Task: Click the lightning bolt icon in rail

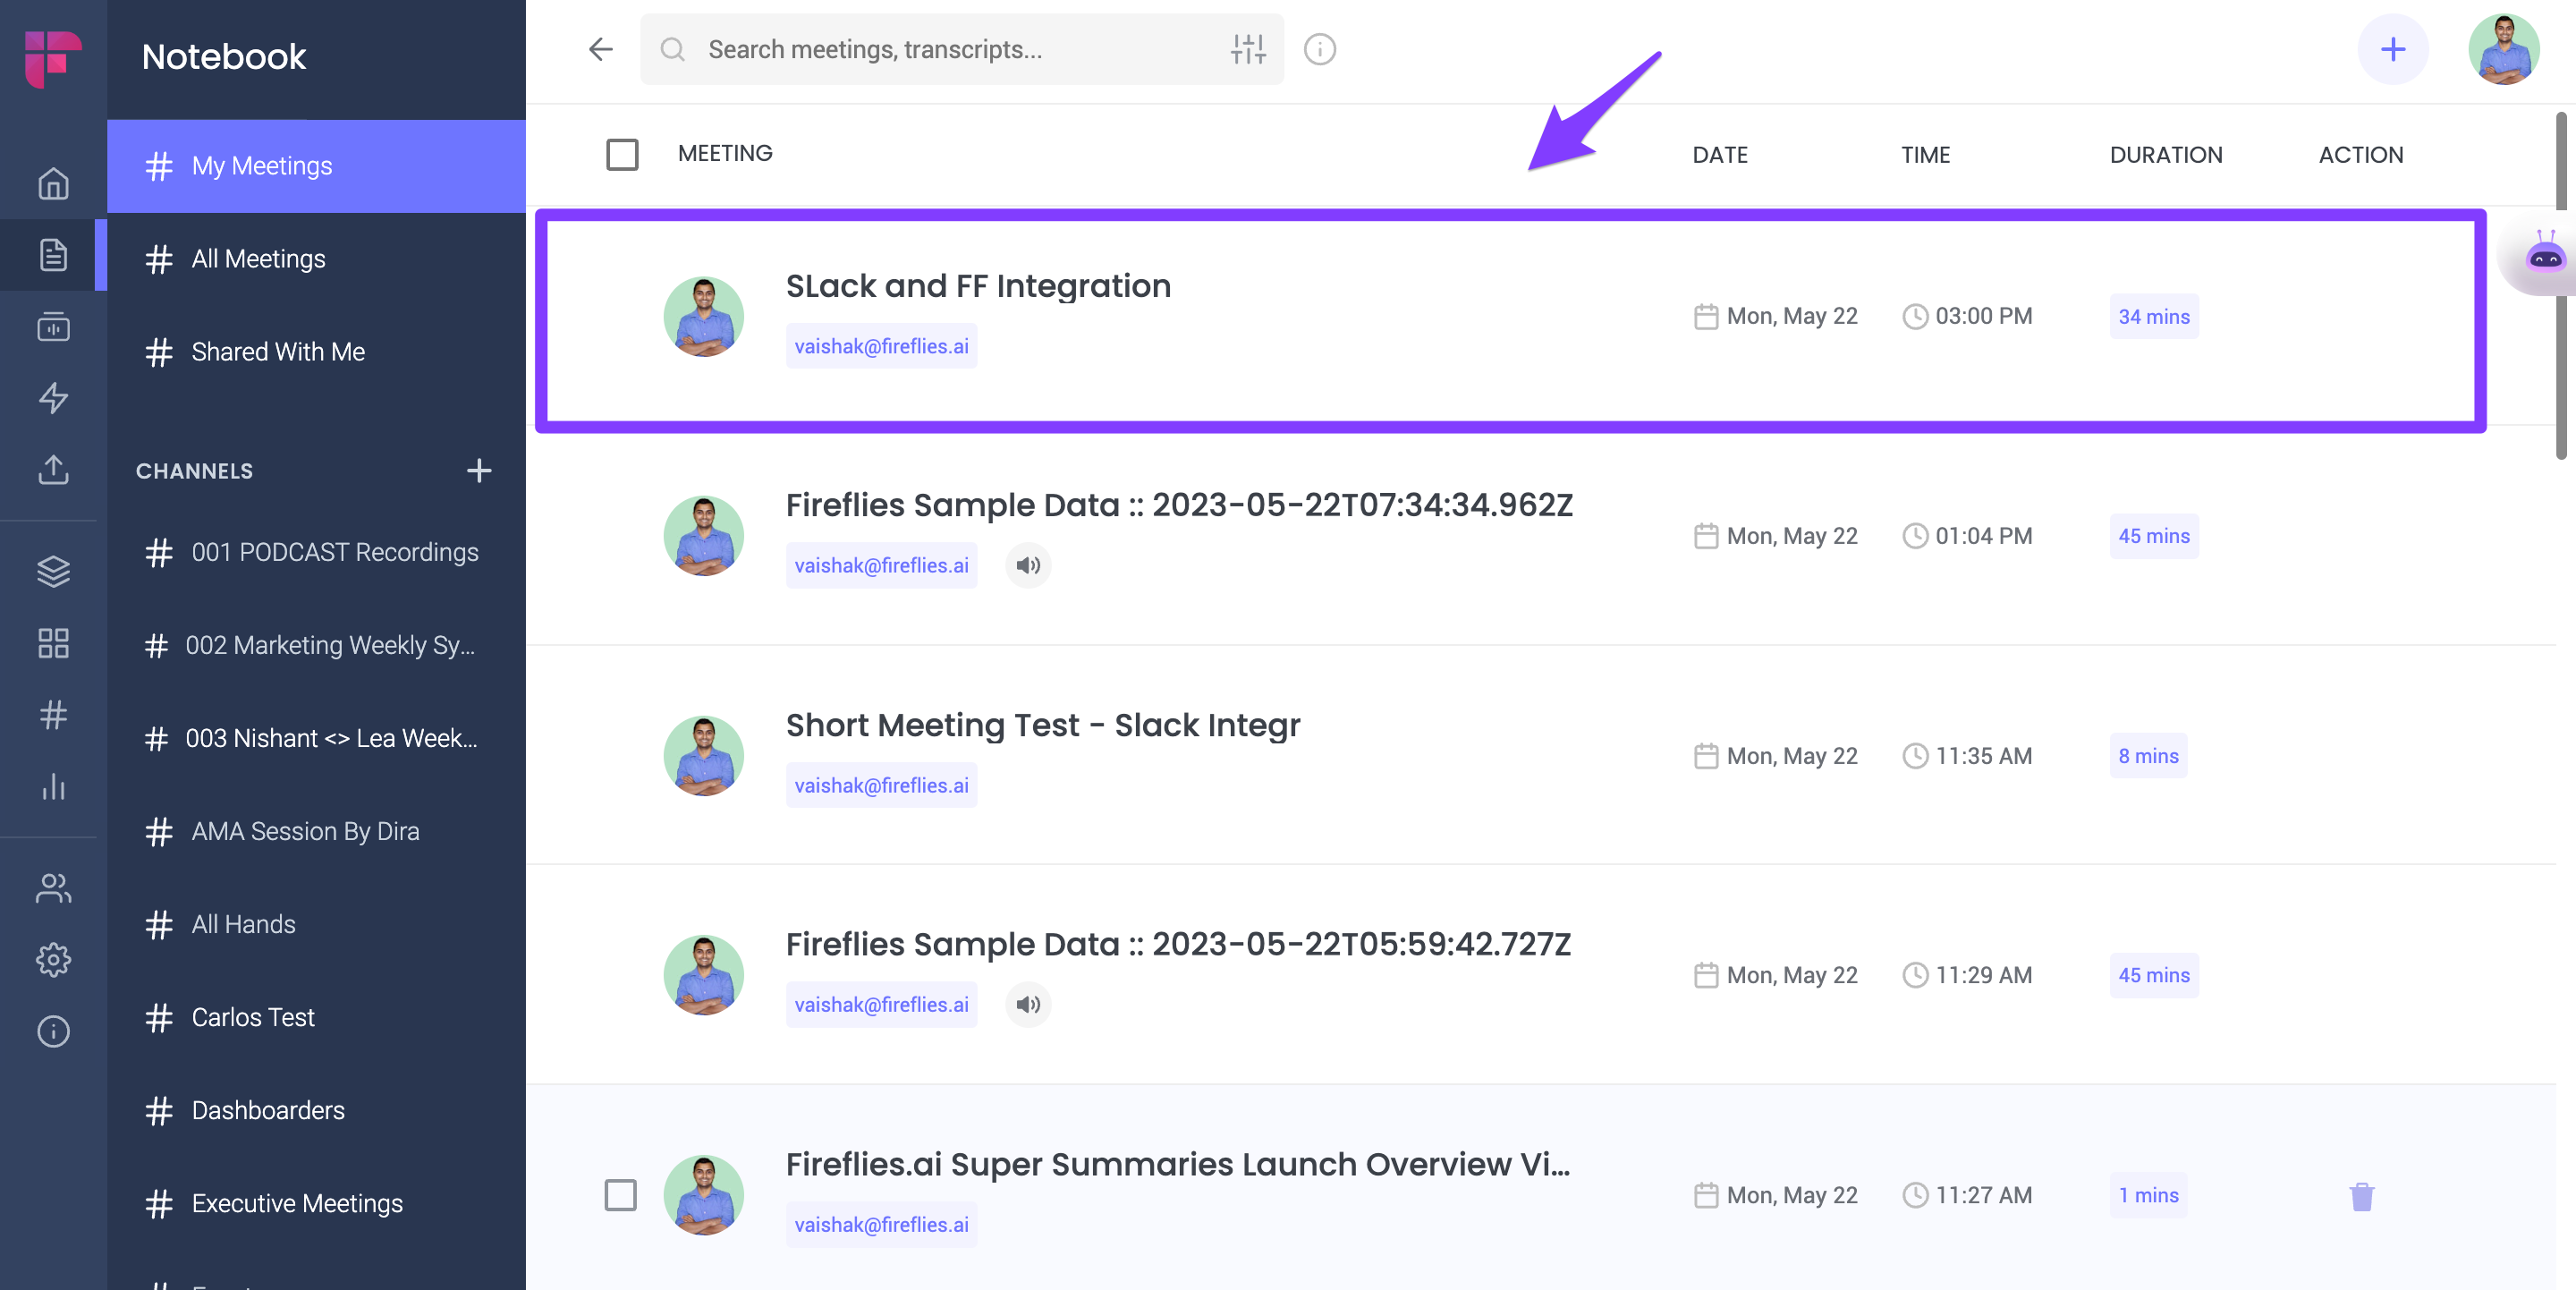Action: 53,398
